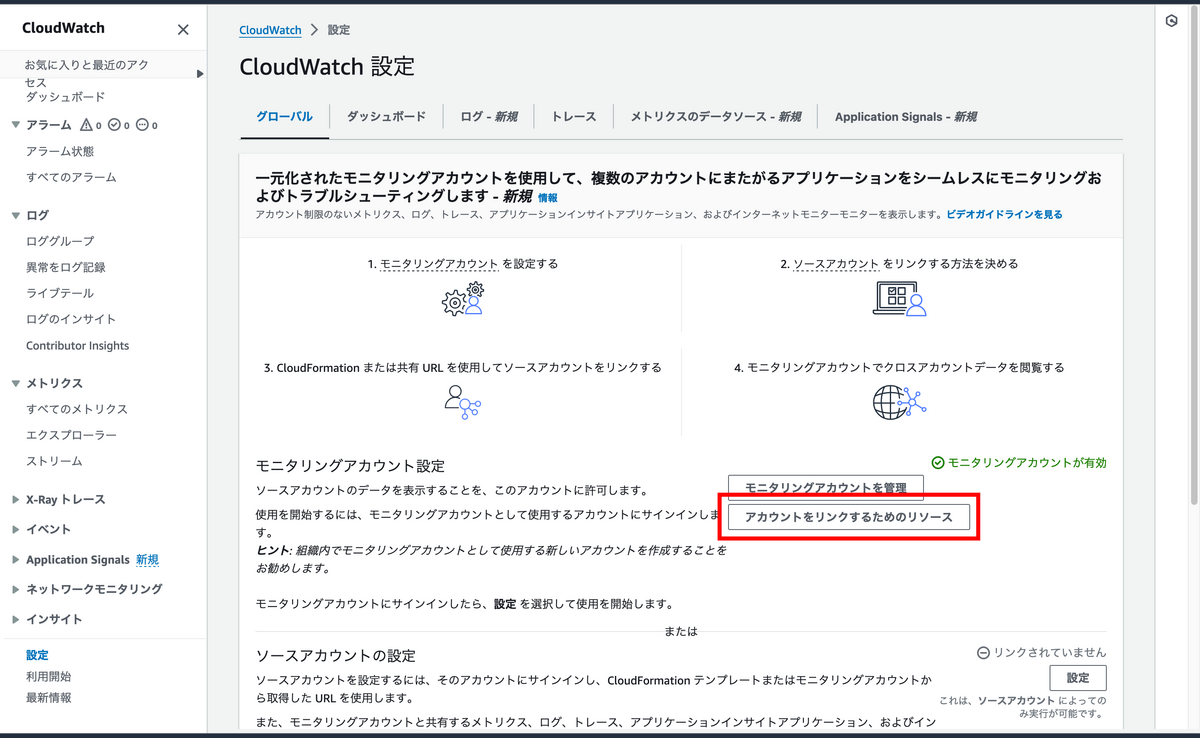Click ソースアカウント link in step 2
Viewport: 1200px width, 738px height.
[x=837, y=264]
